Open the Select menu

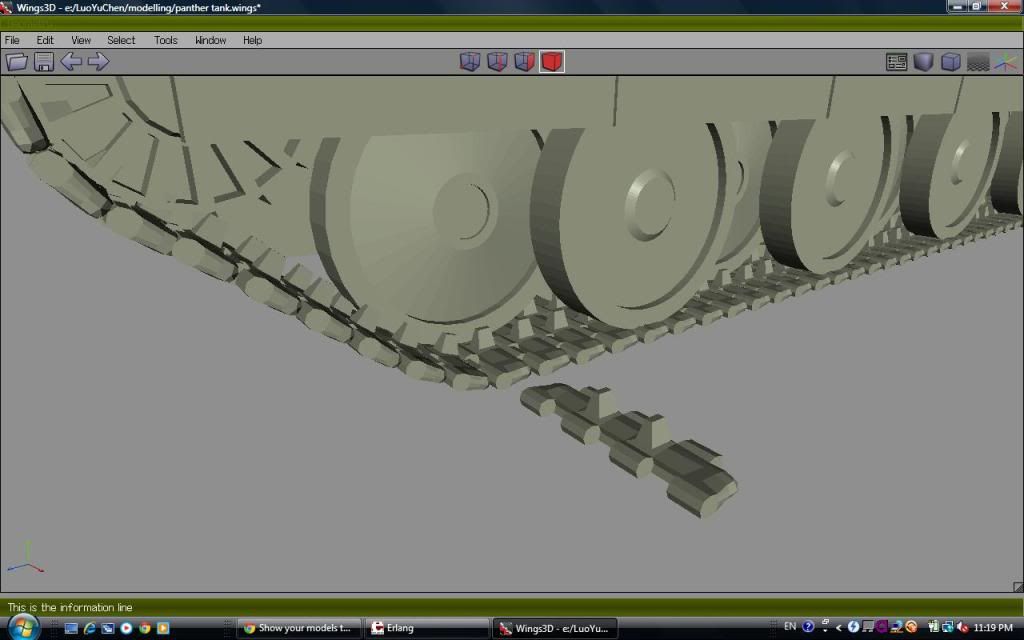coord(121,40)
